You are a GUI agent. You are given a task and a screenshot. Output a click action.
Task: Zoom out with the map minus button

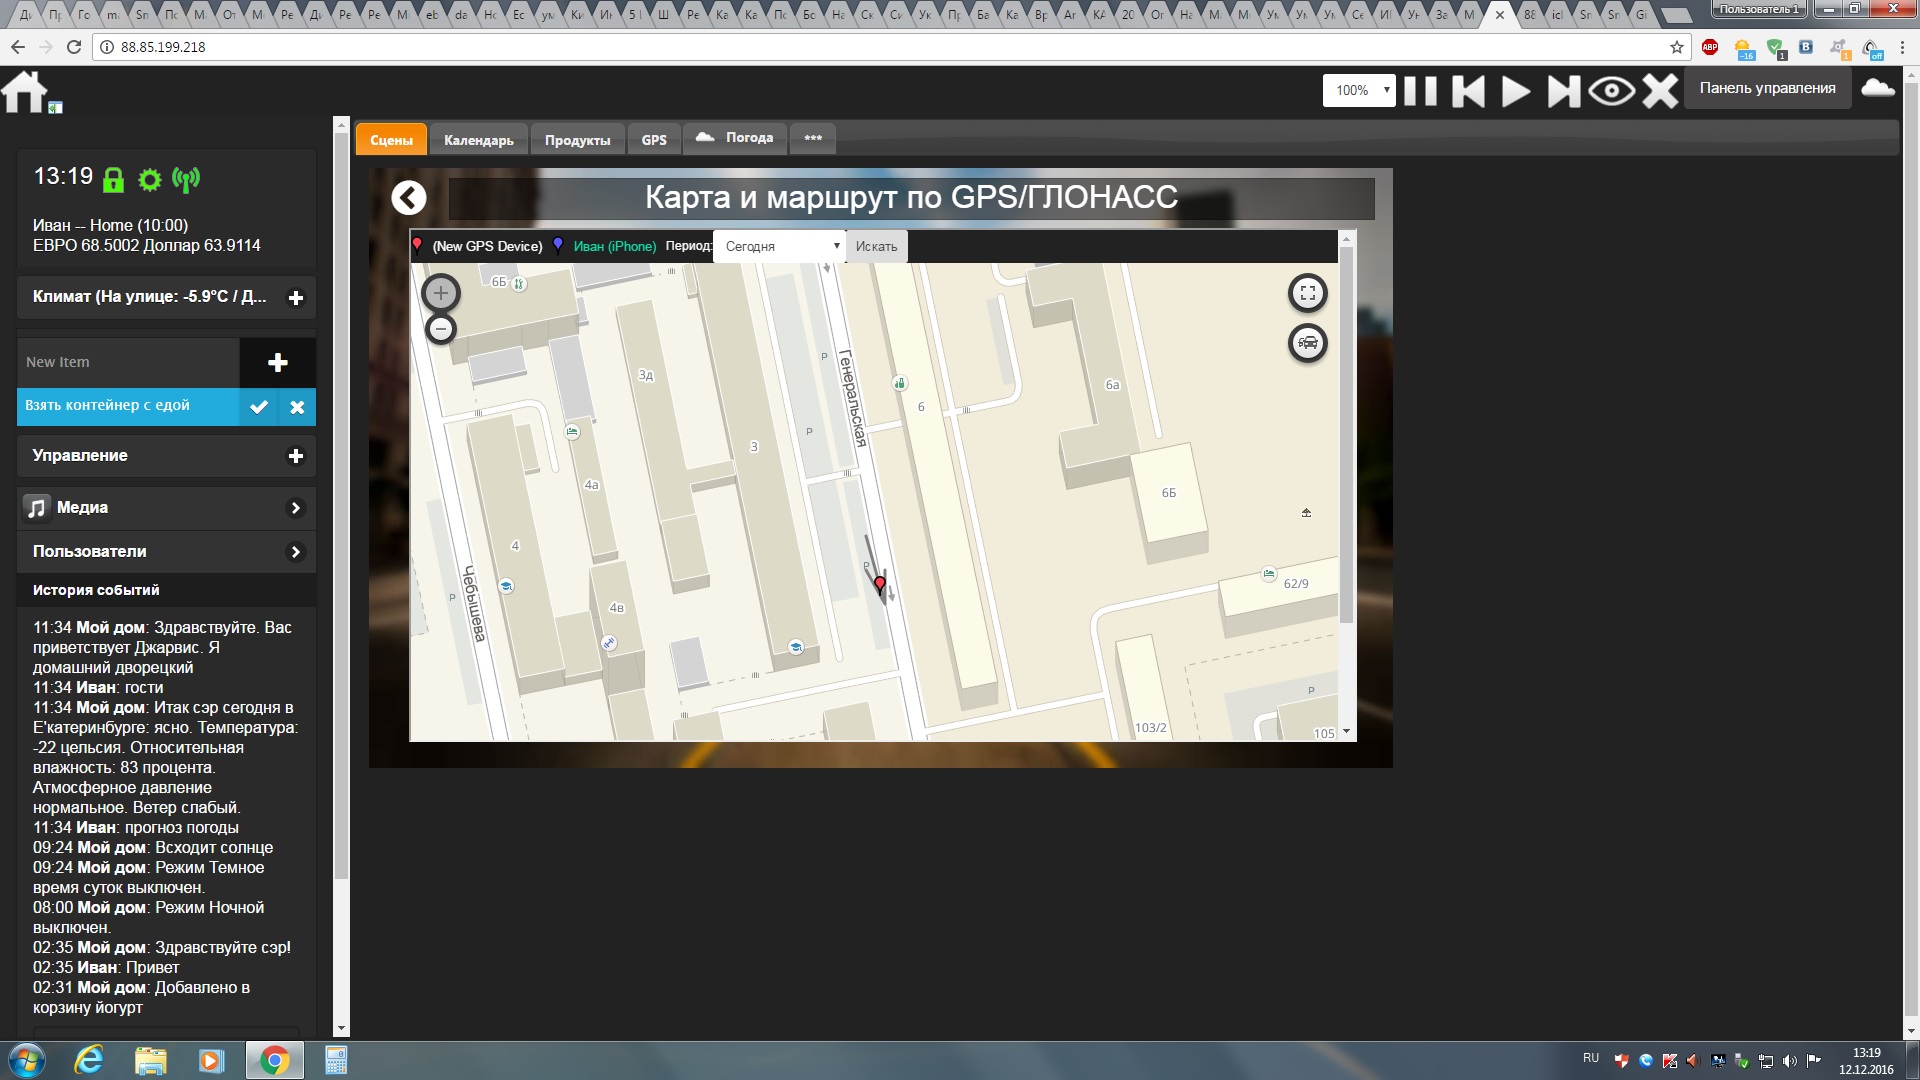441,329
